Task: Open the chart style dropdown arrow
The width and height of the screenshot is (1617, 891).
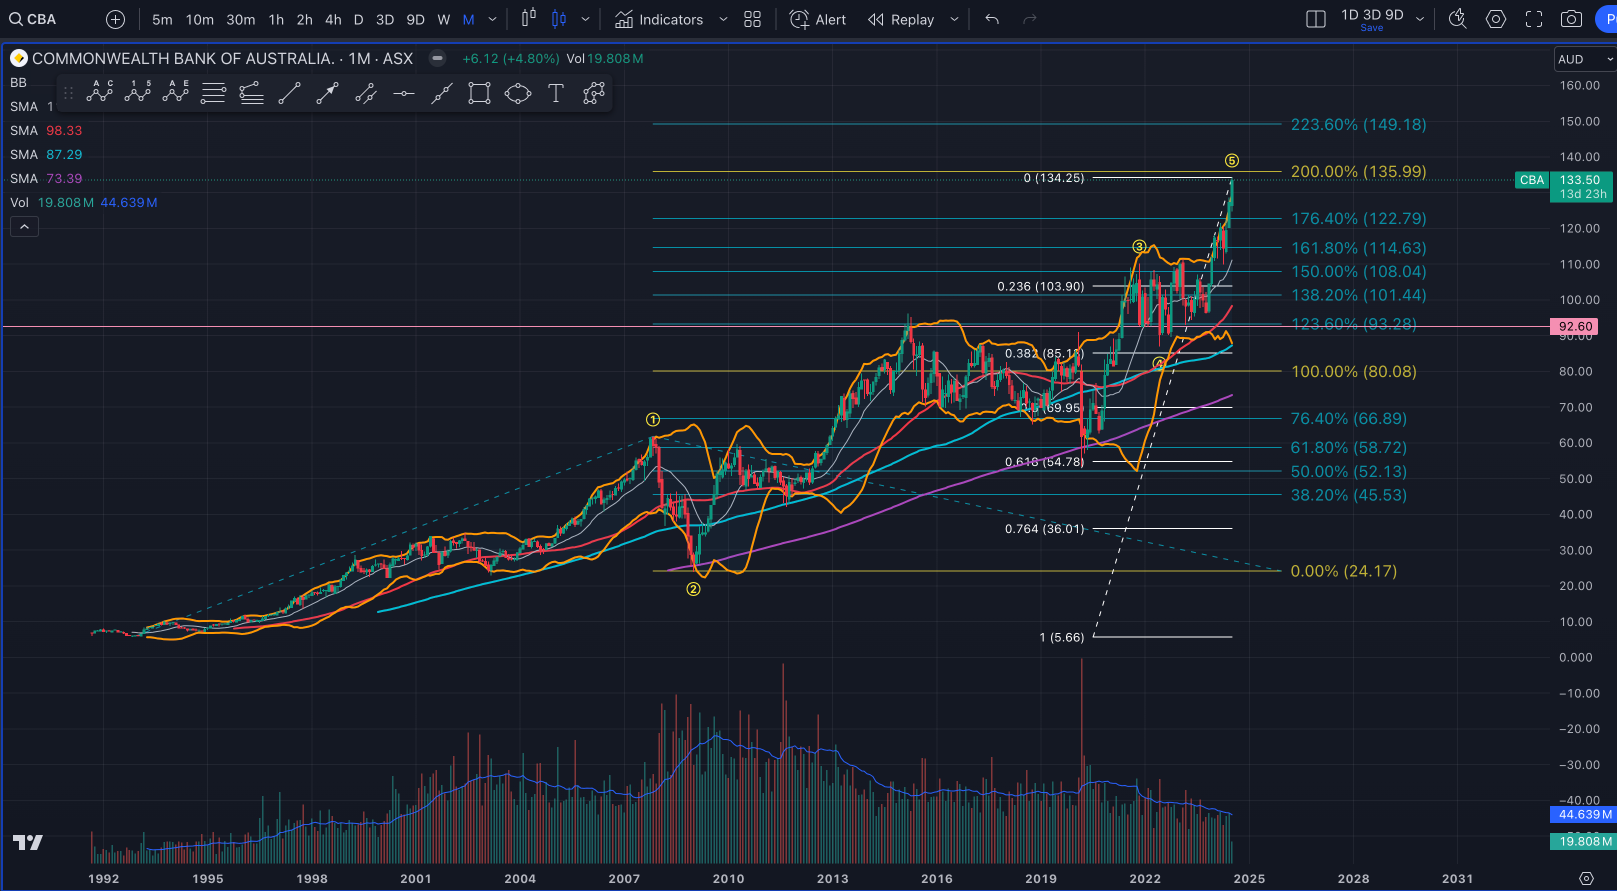Action: pos(586,19)
